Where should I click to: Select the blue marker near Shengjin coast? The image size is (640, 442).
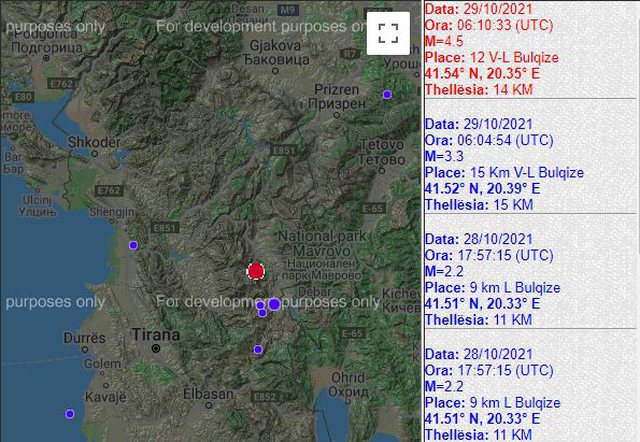click(133, 245)
